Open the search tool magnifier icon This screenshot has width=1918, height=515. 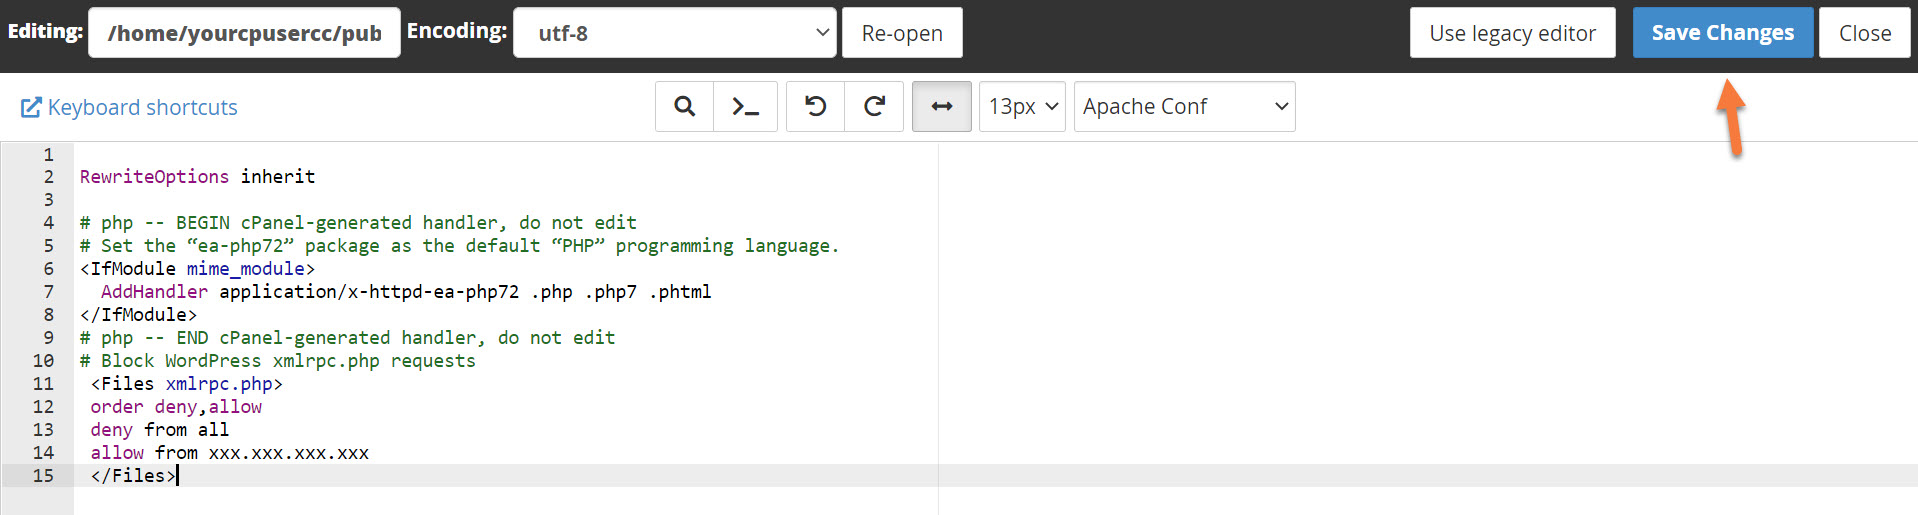[684, 107]
